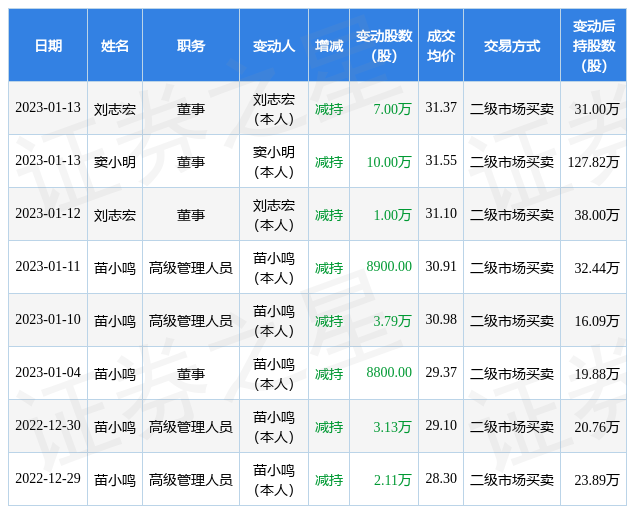This screenshot has width=627, height=514.
Task: Click the 成交均价 column header
Action: (441, 46)
